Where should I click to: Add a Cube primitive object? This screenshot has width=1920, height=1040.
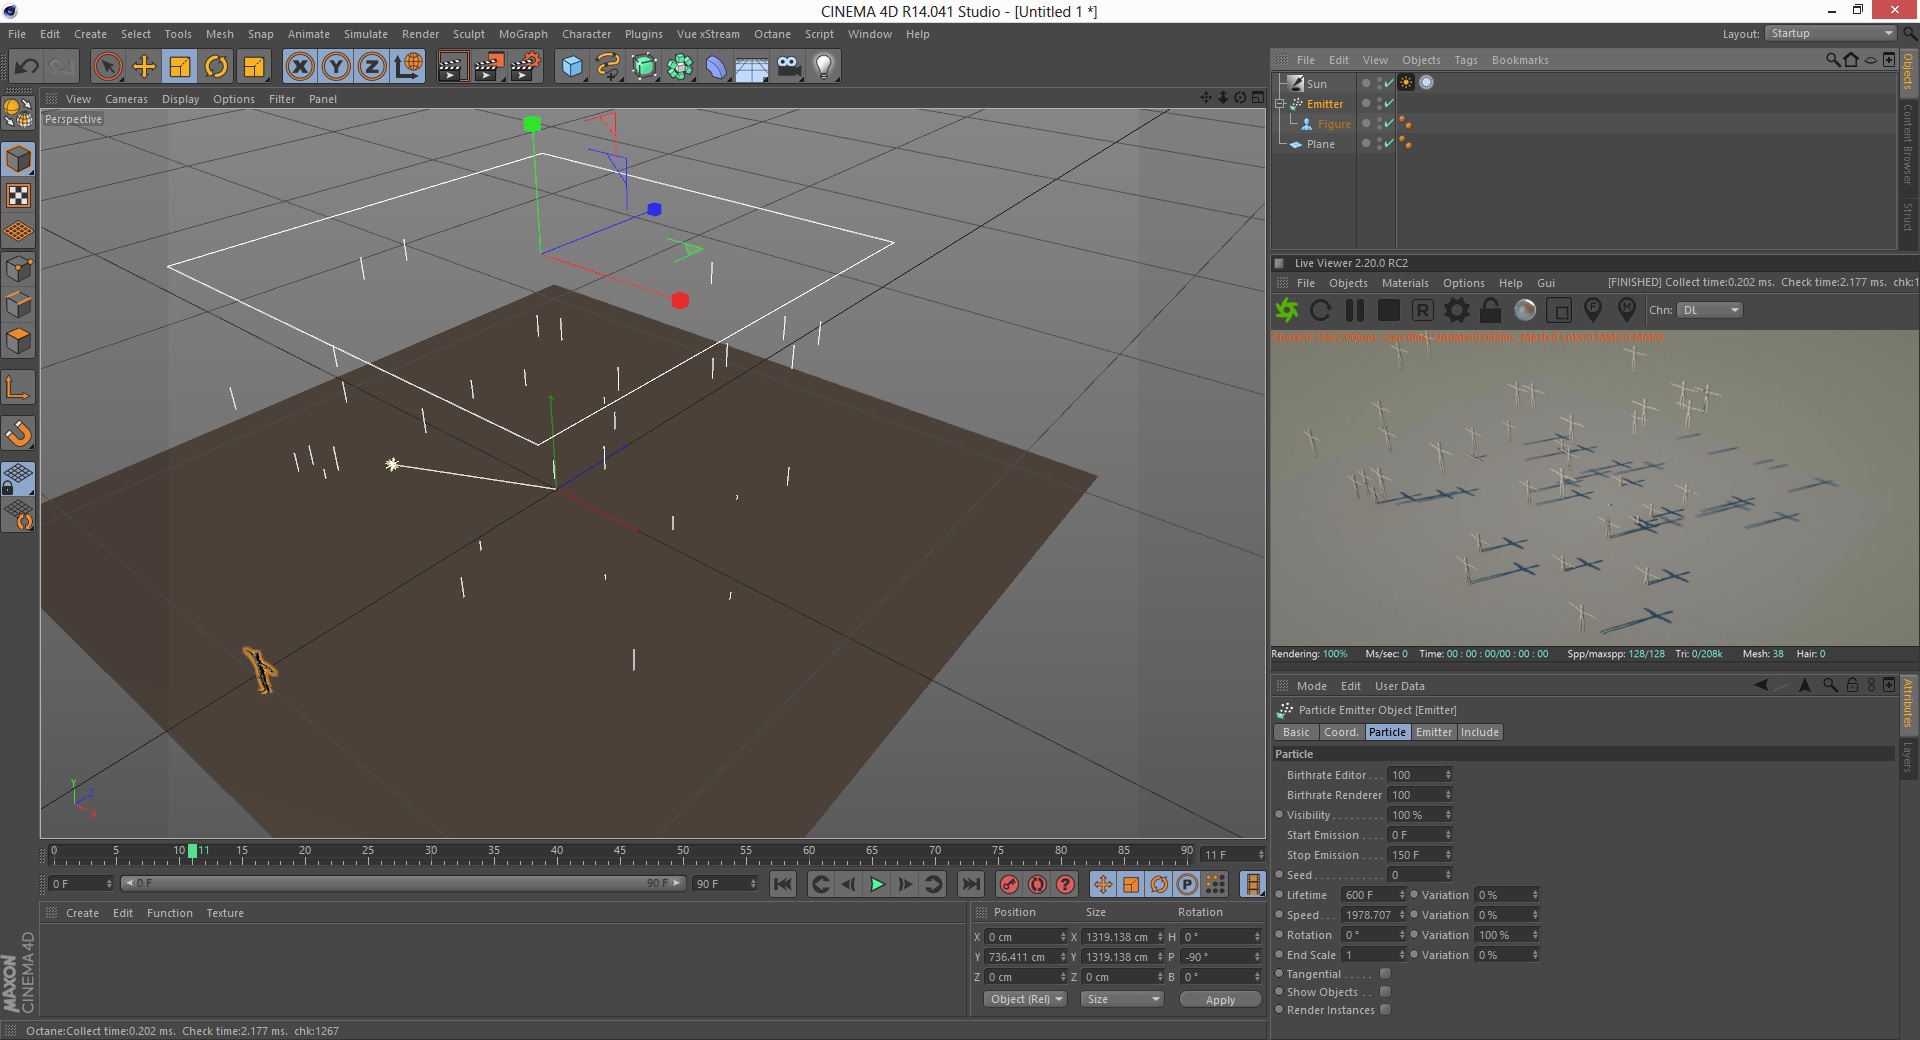(x=572, y=67)
